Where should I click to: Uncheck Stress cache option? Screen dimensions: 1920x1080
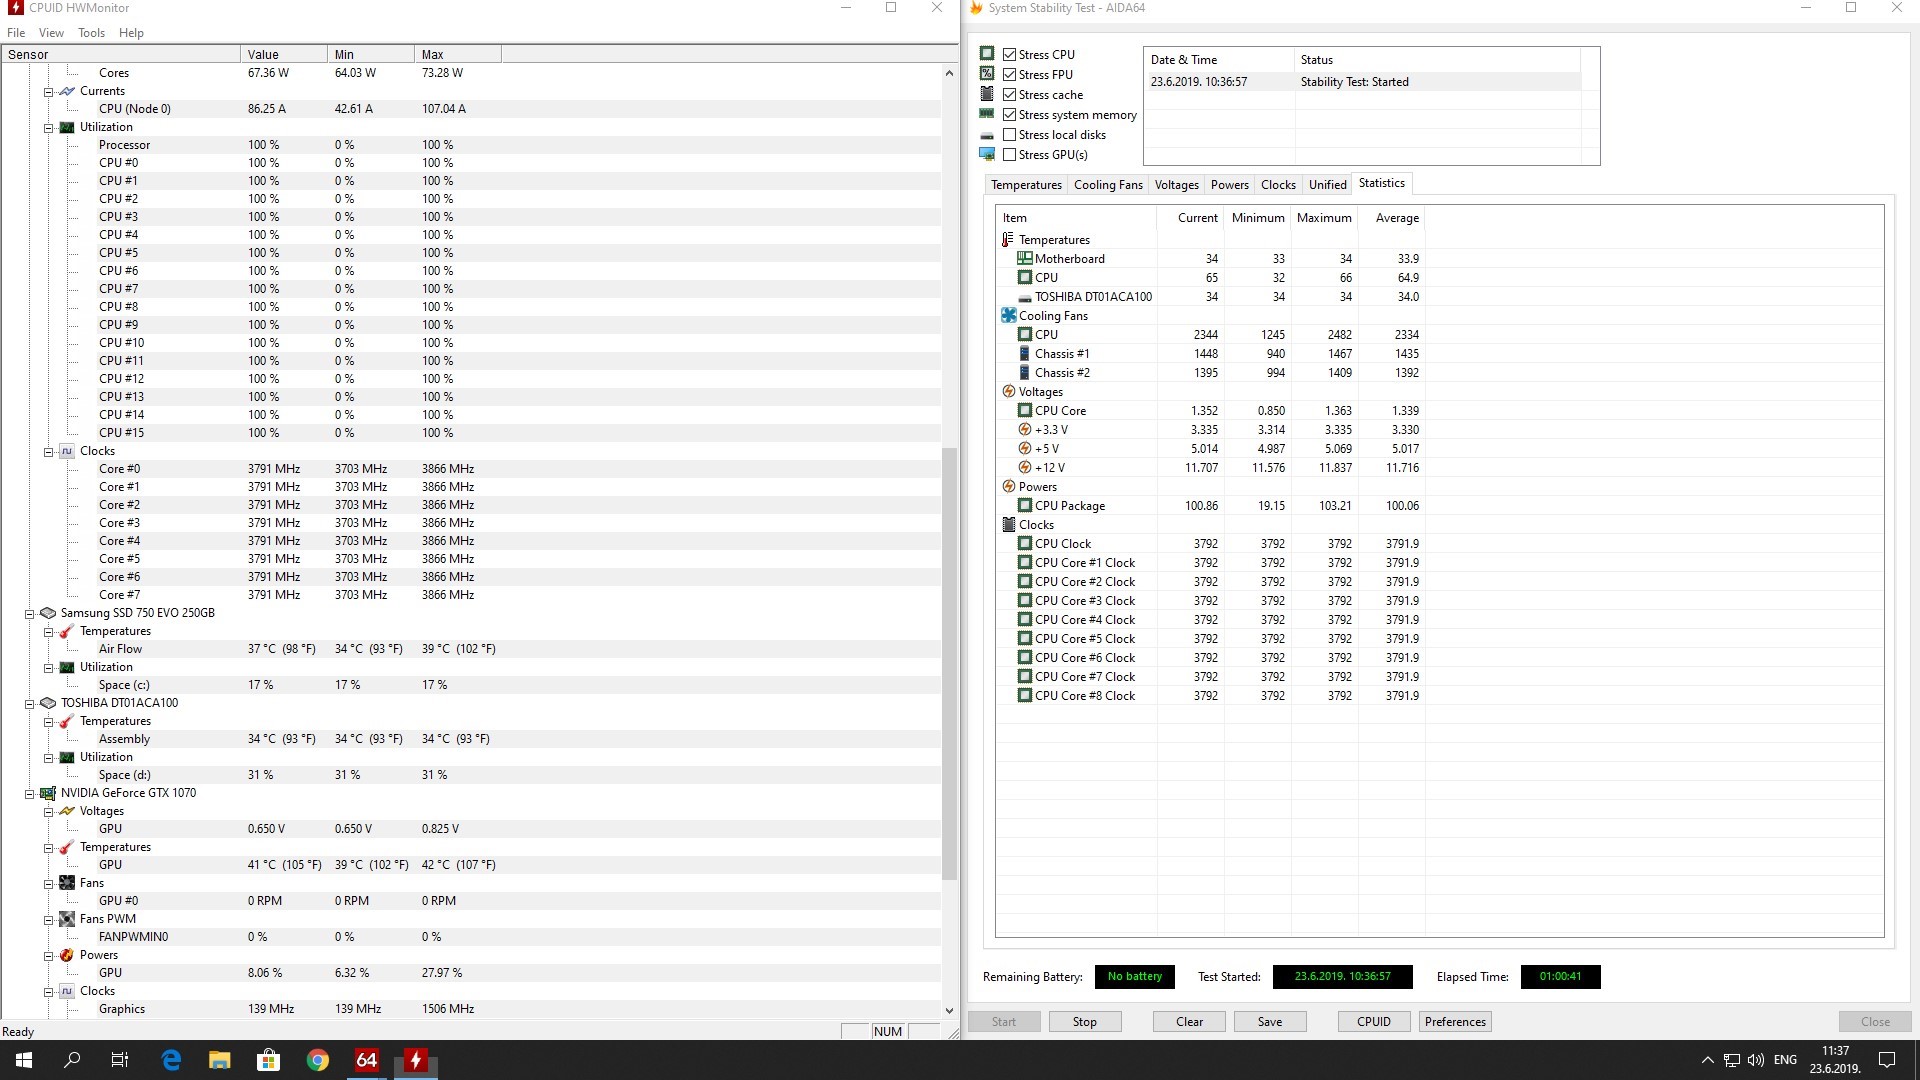pyautogui.click(x=1010, y=95)
